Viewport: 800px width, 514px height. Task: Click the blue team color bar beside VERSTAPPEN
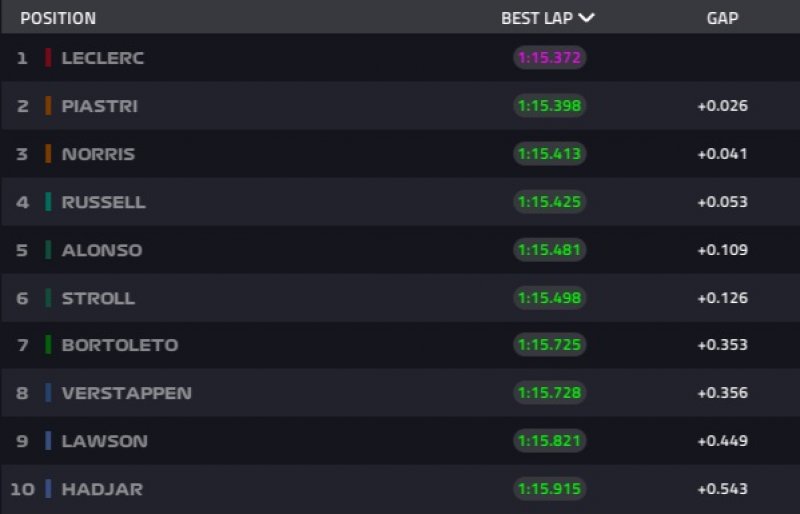tap(48, 393)
